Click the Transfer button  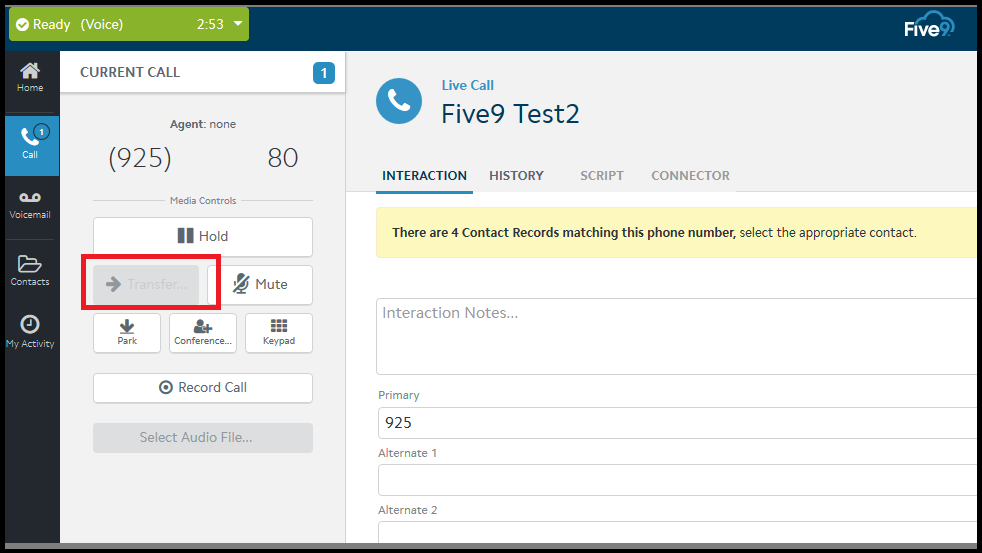(146, 285)
